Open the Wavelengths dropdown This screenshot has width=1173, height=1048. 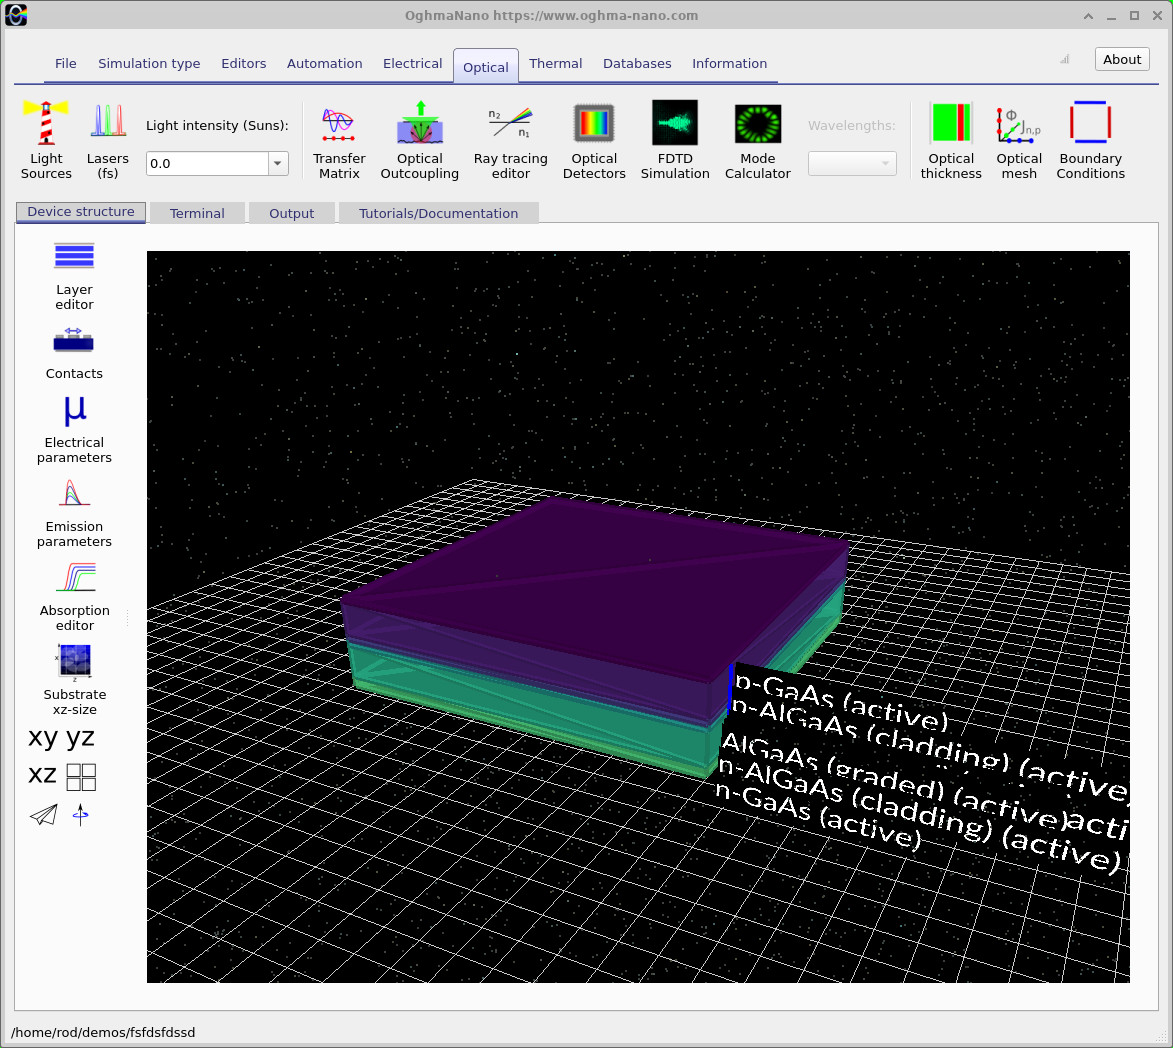point(852,163)
